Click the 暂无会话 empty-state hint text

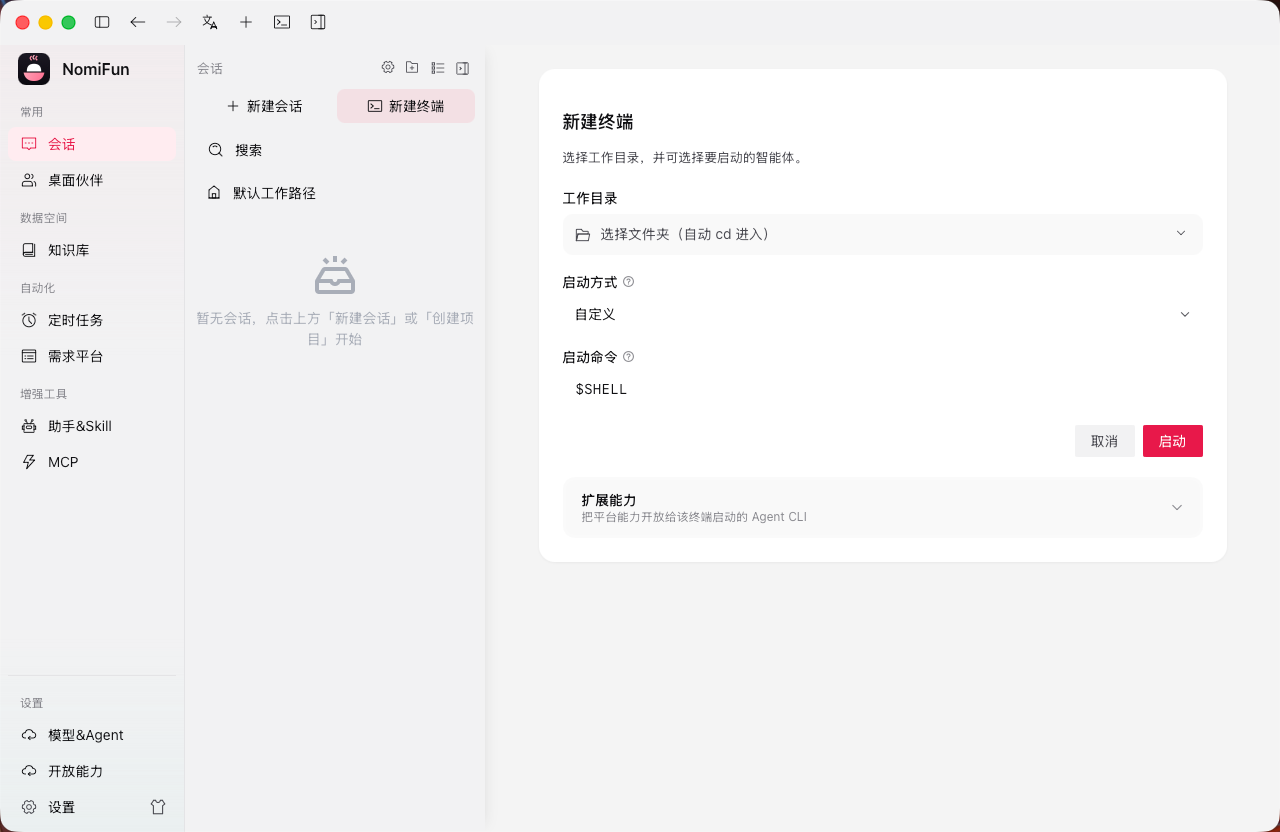point(335,329)
